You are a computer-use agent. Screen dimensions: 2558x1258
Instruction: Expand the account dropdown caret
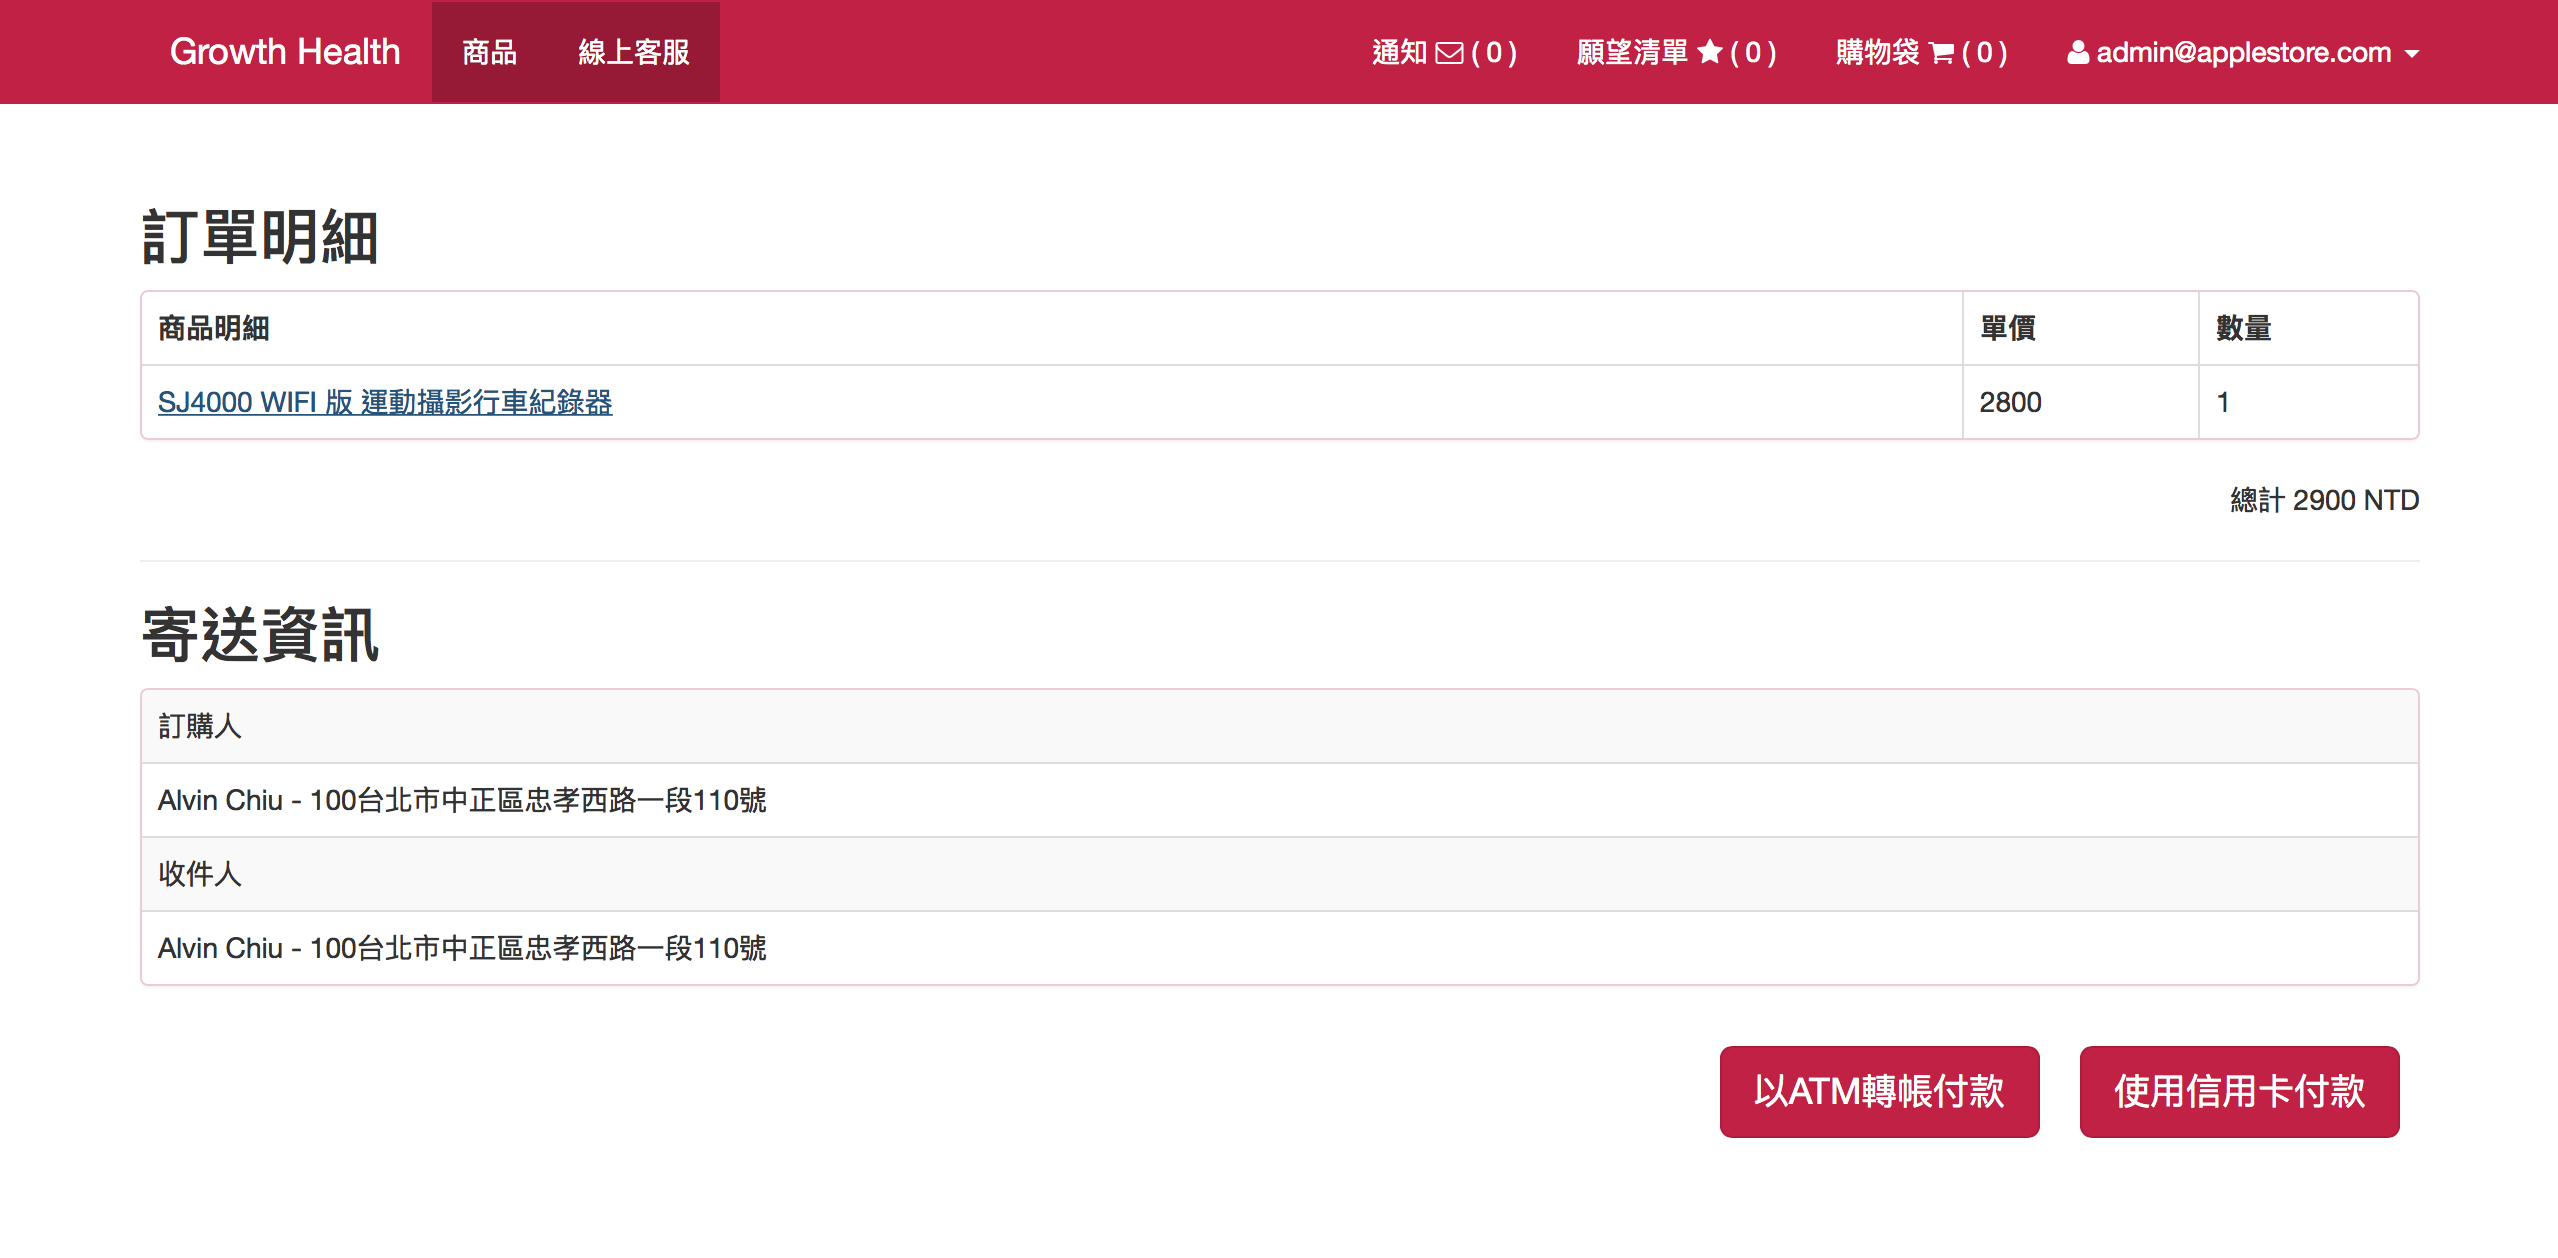coord(2412,54)
